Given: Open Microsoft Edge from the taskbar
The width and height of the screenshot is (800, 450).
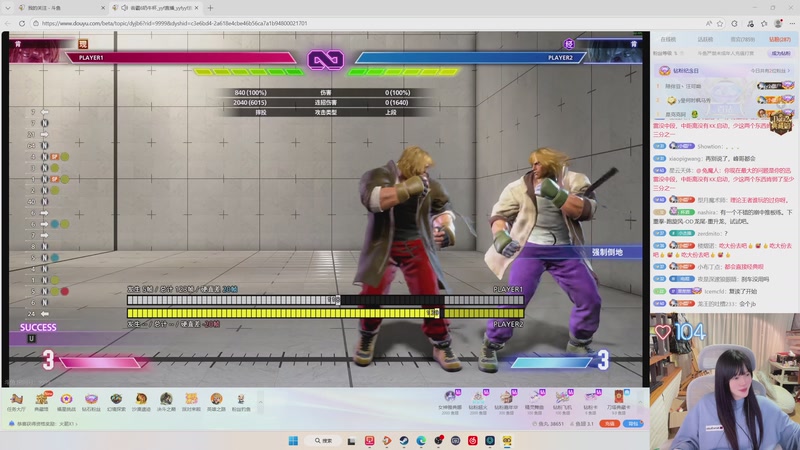Looking at the screenshot, I should (421, 440).
